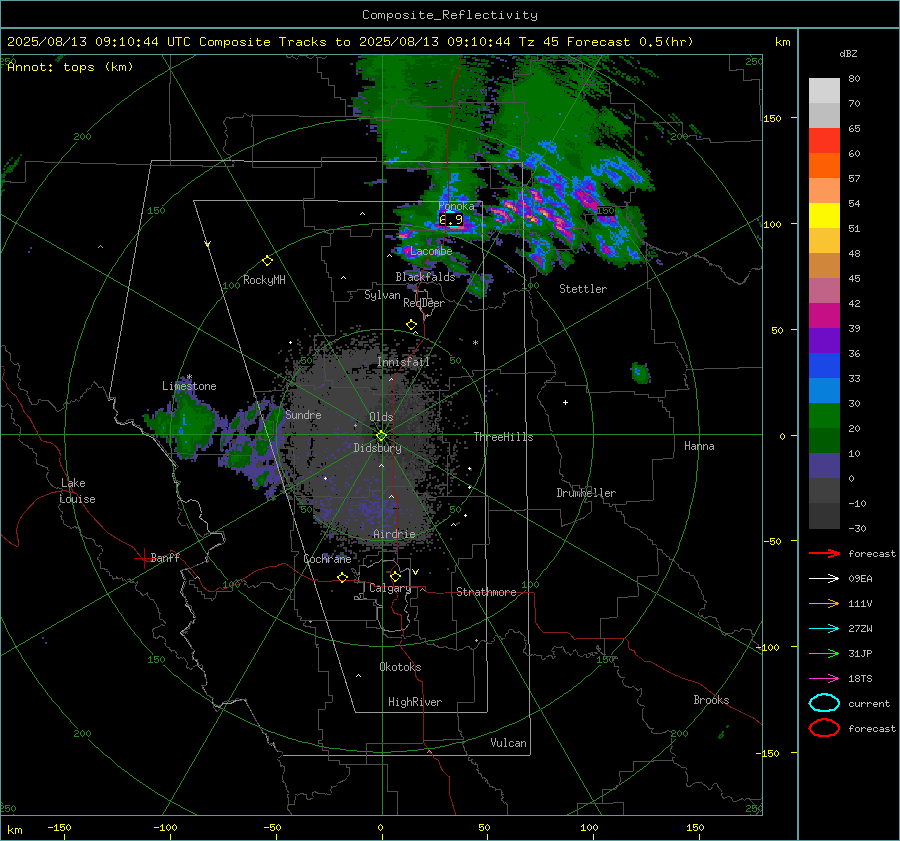
Task: Click the Cochrane label
Action: coord(327,559)
